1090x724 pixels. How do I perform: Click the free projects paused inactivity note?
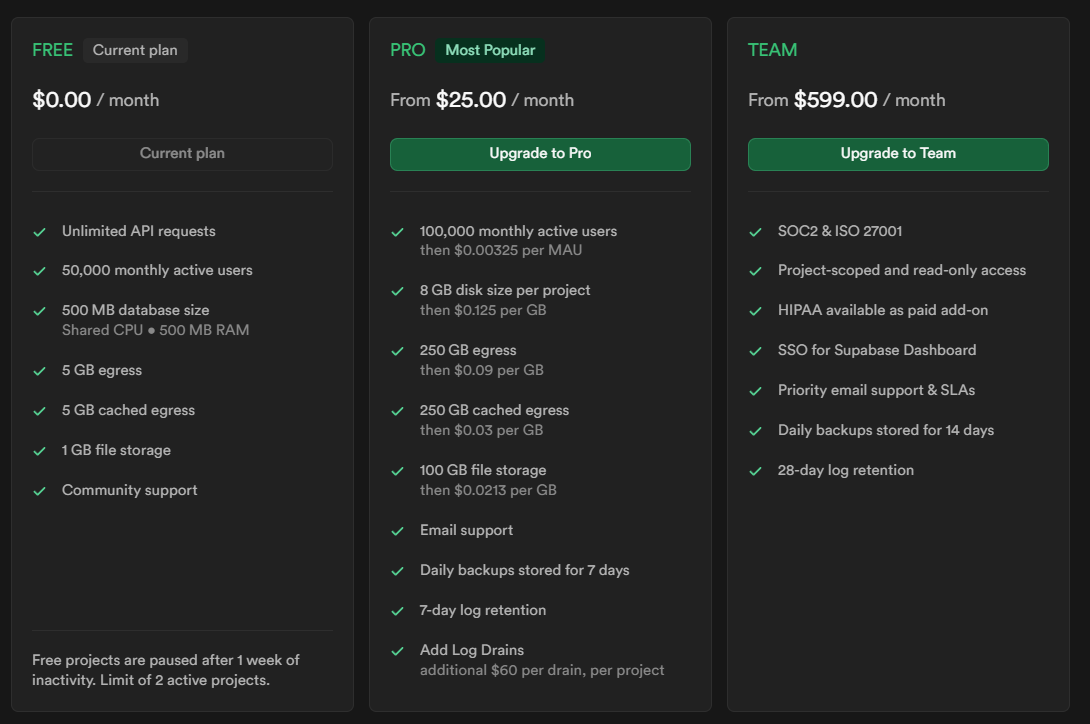[x=165, y=670]
